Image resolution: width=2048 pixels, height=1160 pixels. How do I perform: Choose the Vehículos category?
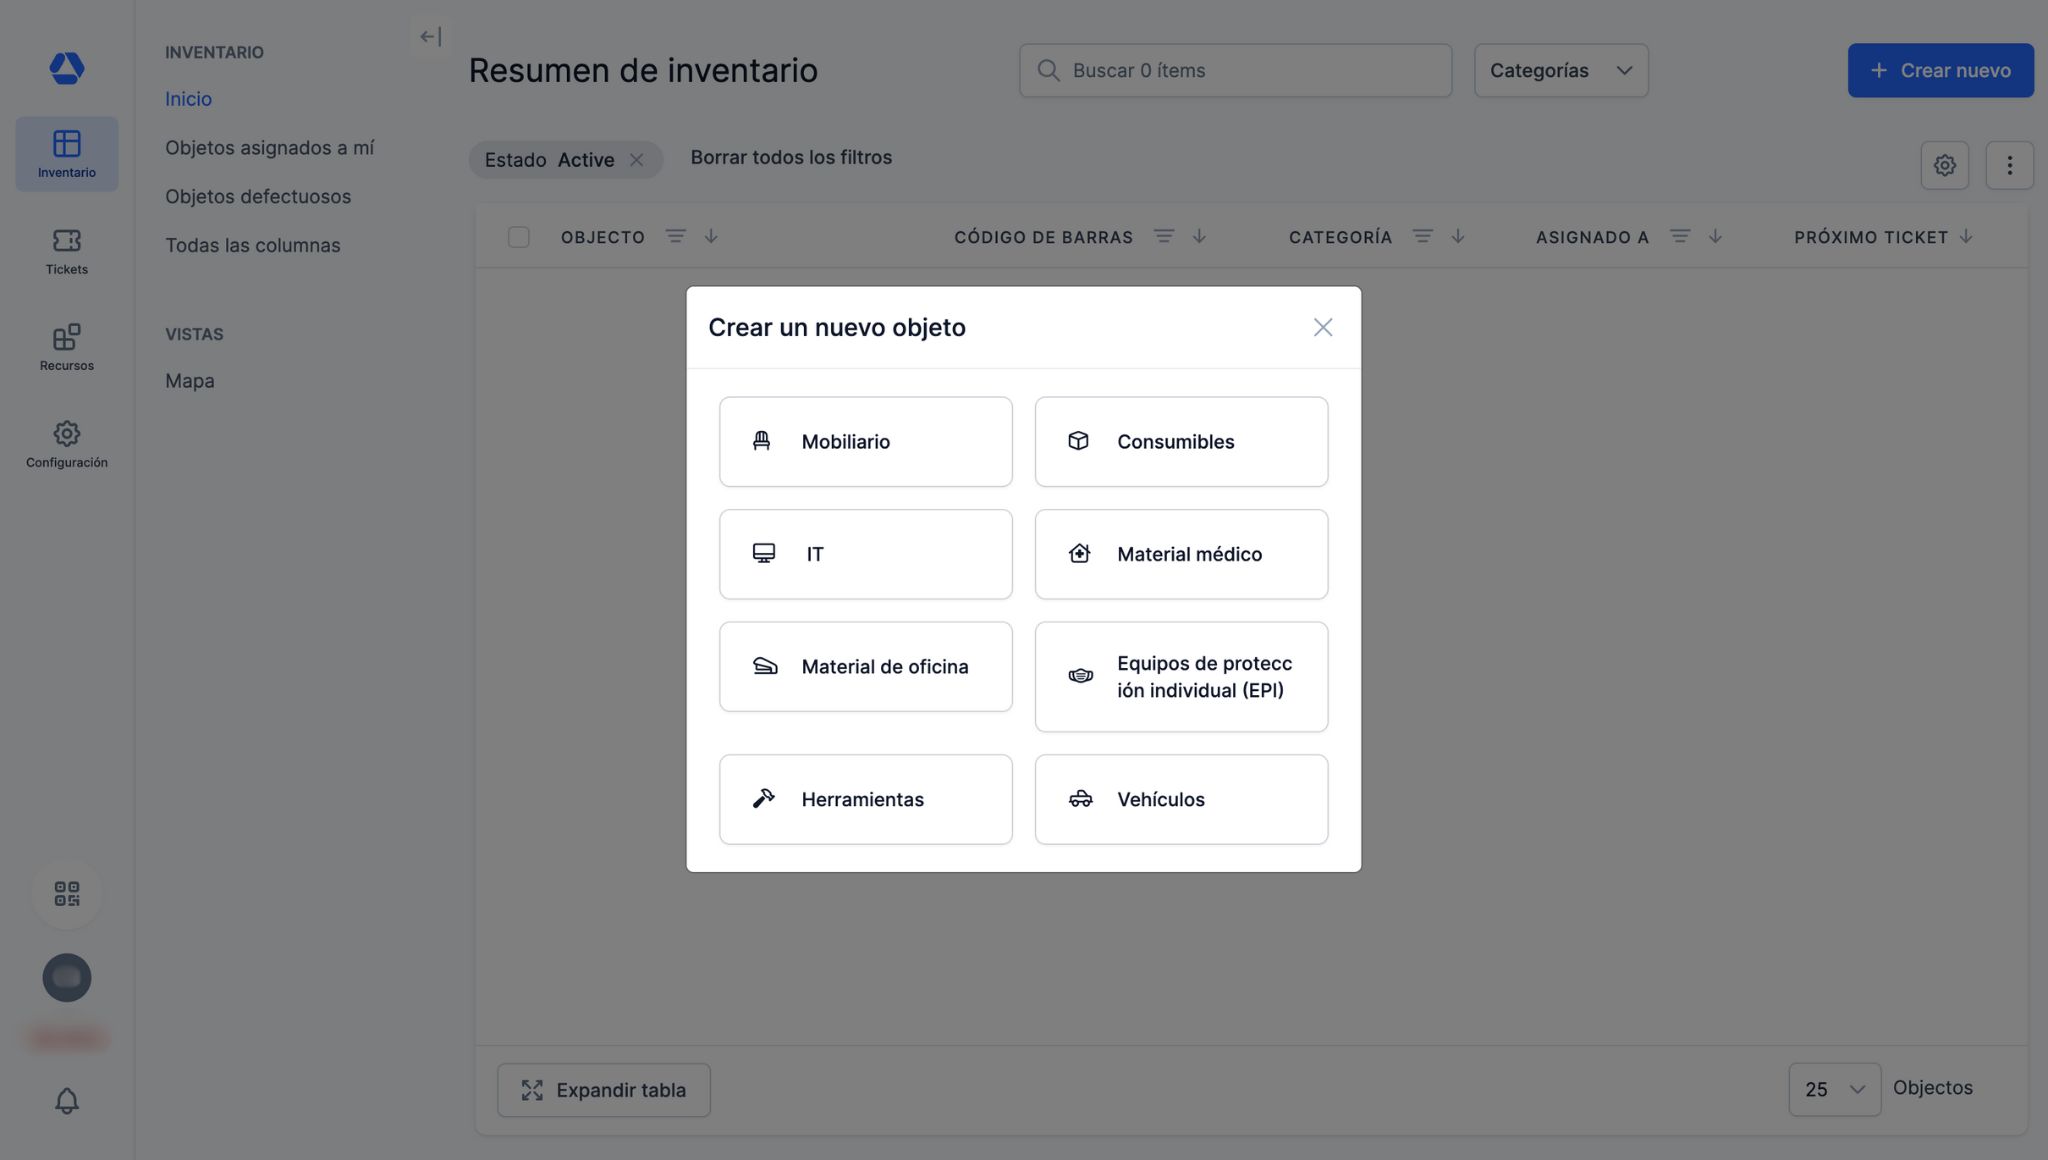coord(1181,799)
